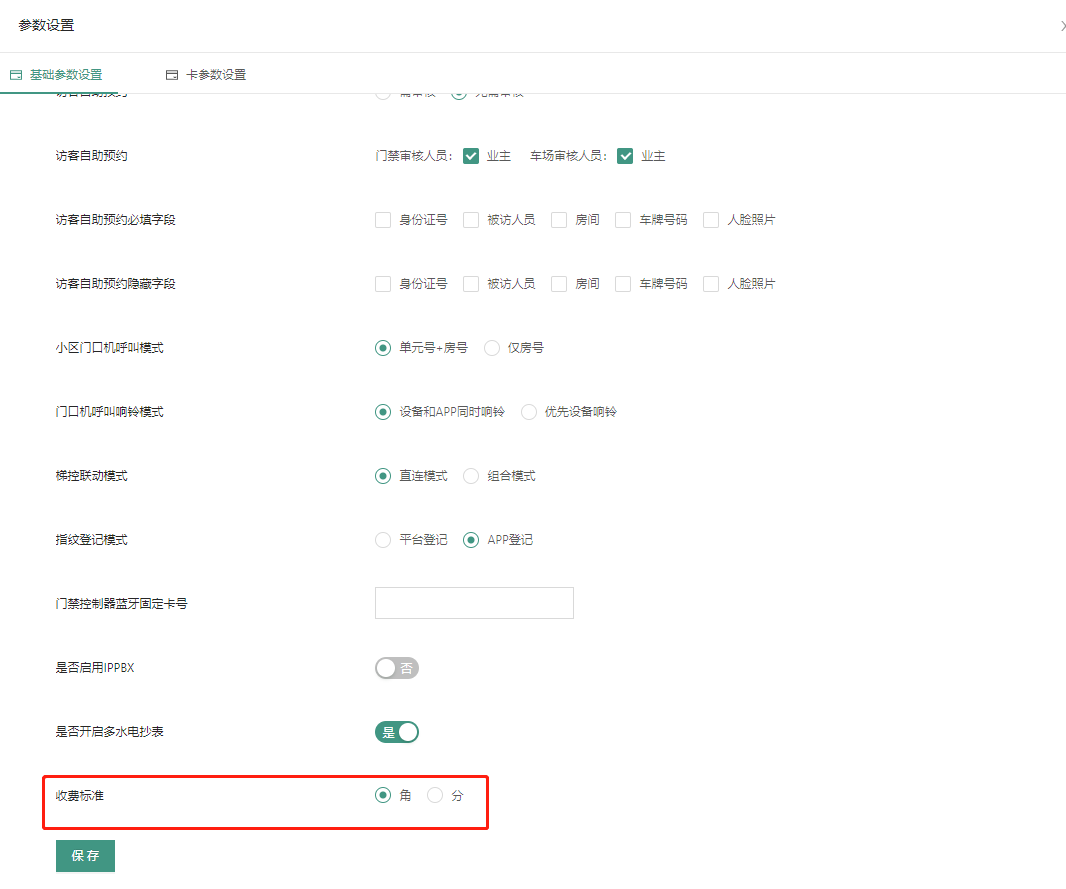Select 分 as 收费标准
The width and height of the screenshot is (1066, 889).
coord(435,796)
